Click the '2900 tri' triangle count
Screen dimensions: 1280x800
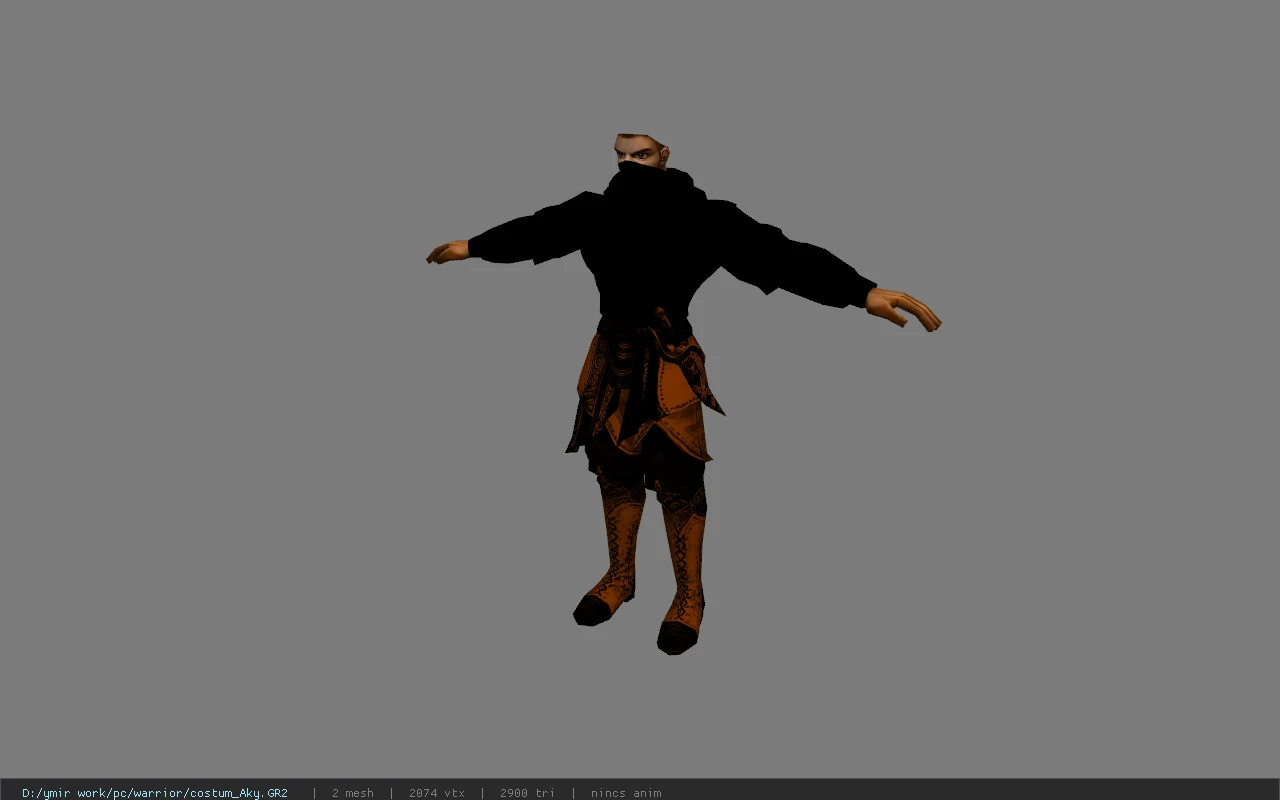527,793
